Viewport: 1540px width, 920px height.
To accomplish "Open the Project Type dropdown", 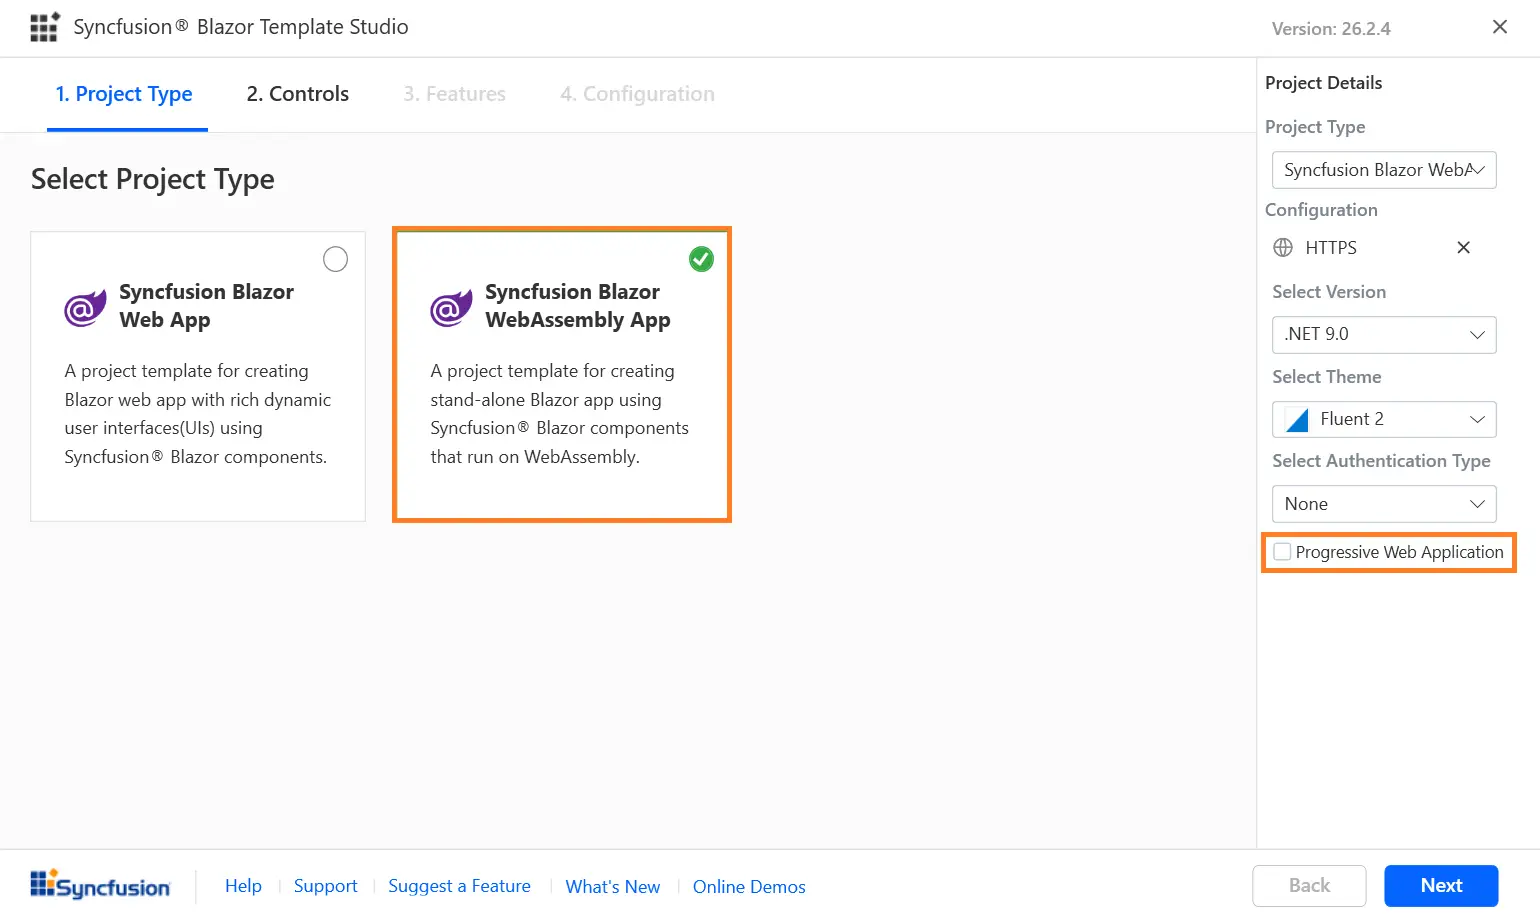I will [x=1383, y=170].
